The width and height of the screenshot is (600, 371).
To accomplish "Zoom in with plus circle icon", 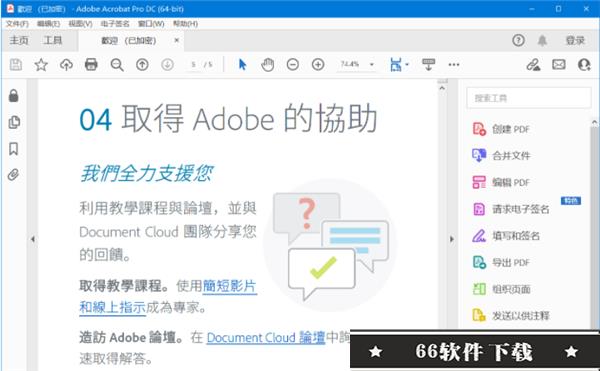I will 318,64.
